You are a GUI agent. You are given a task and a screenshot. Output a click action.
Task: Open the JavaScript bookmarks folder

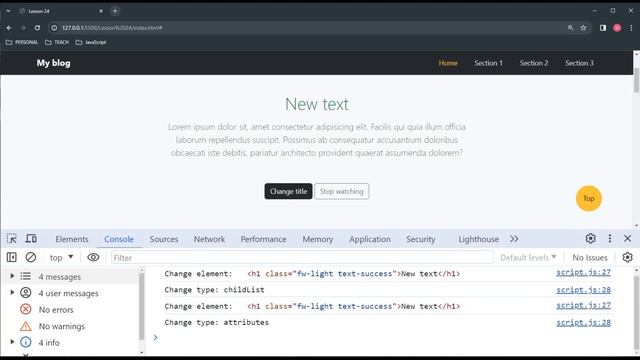[x=91, y=42]
